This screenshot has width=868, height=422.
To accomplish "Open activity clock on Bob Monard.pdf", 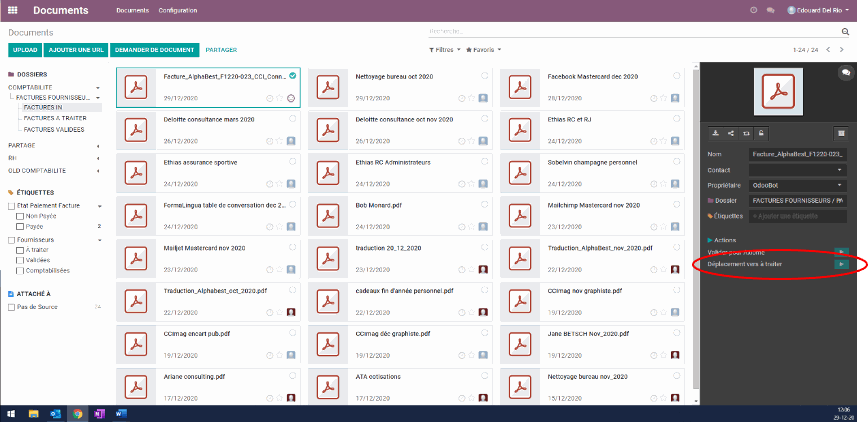I will pos(462,227).
